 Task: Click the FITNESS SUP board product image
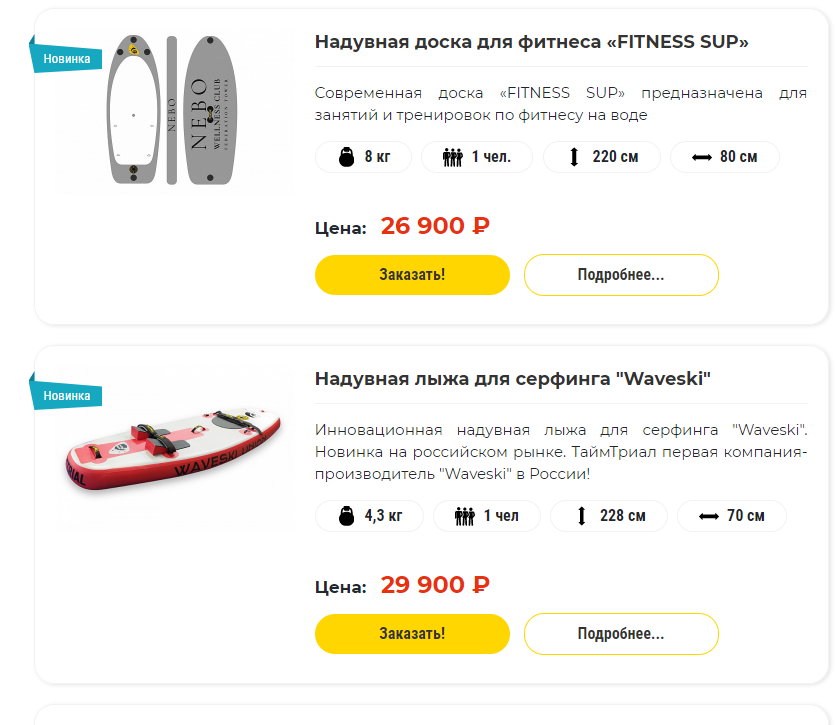pos(170,110)
